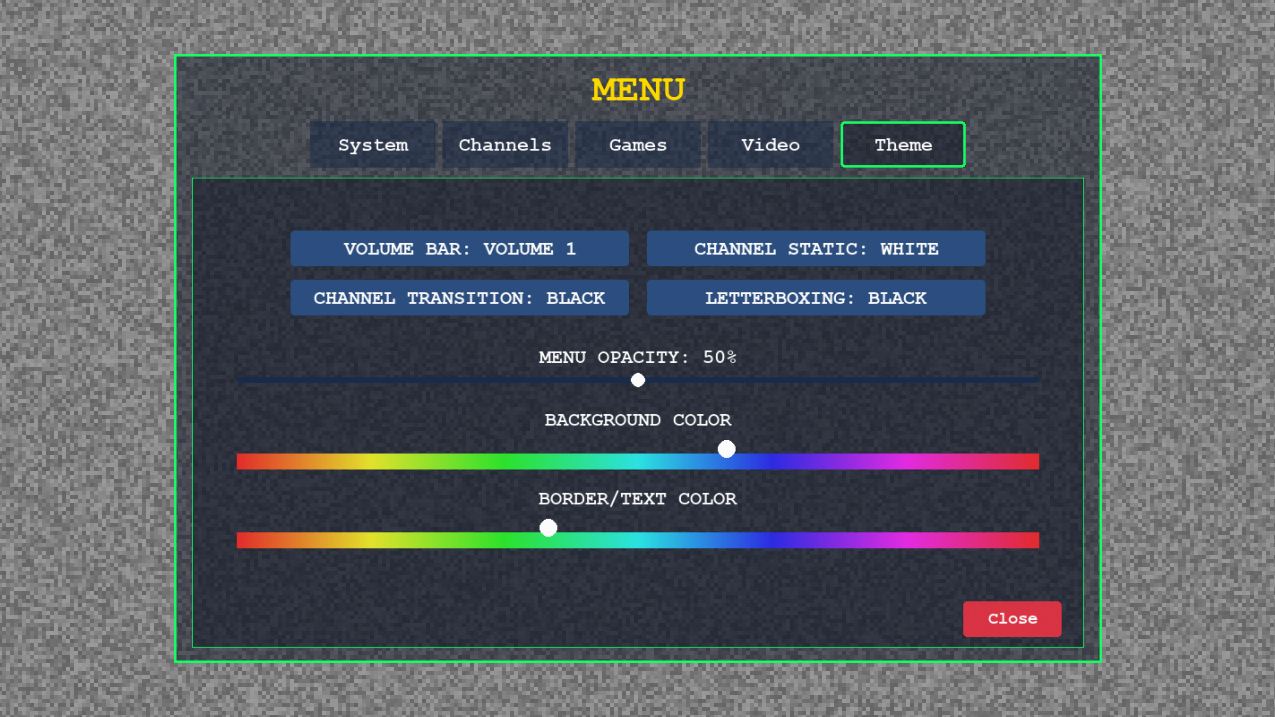1275x717 pixels.
Task: Toggle the Channel Transition color button
Action: [x=460, y=298]
